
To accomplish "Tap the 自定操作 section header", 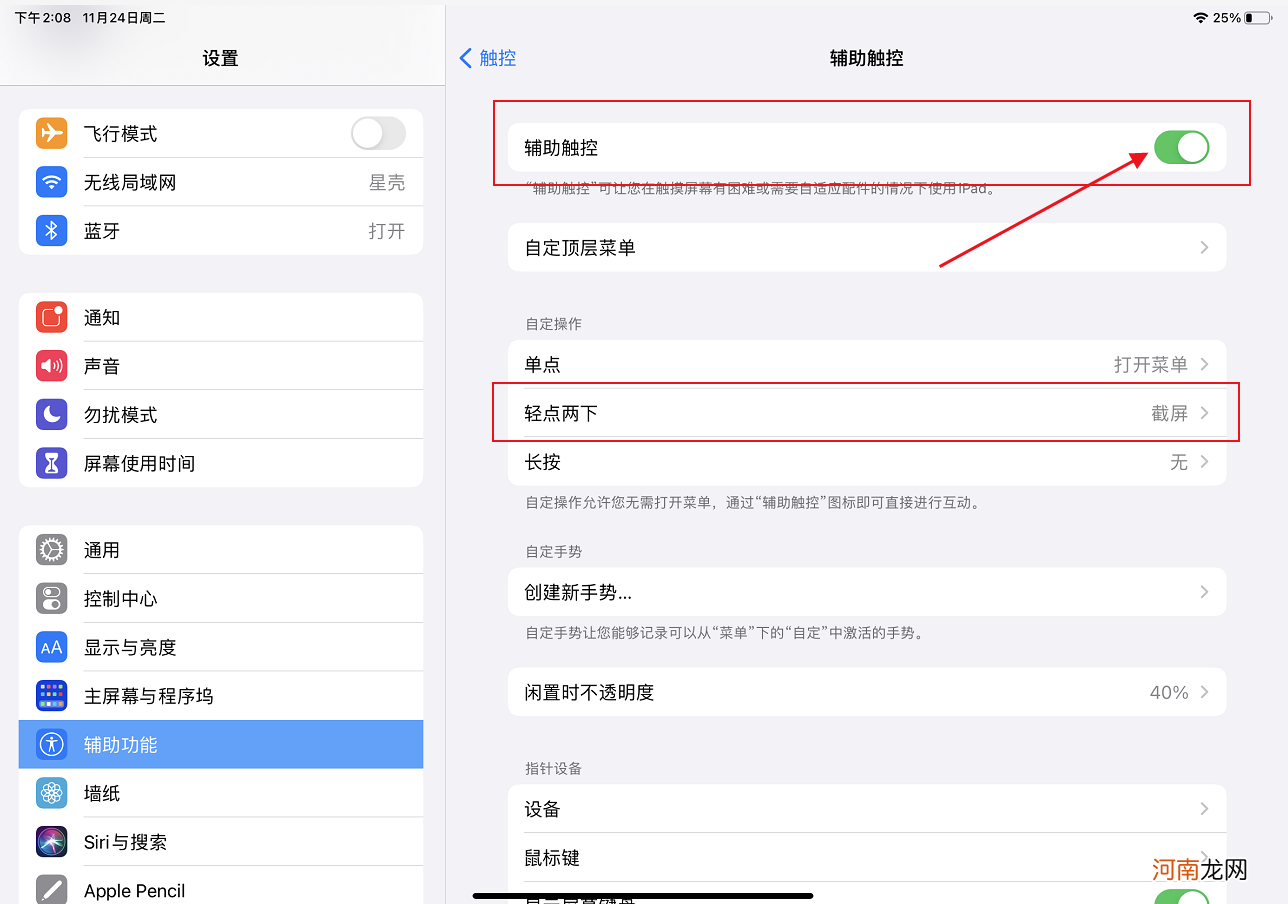I will (x=554, y=324).
